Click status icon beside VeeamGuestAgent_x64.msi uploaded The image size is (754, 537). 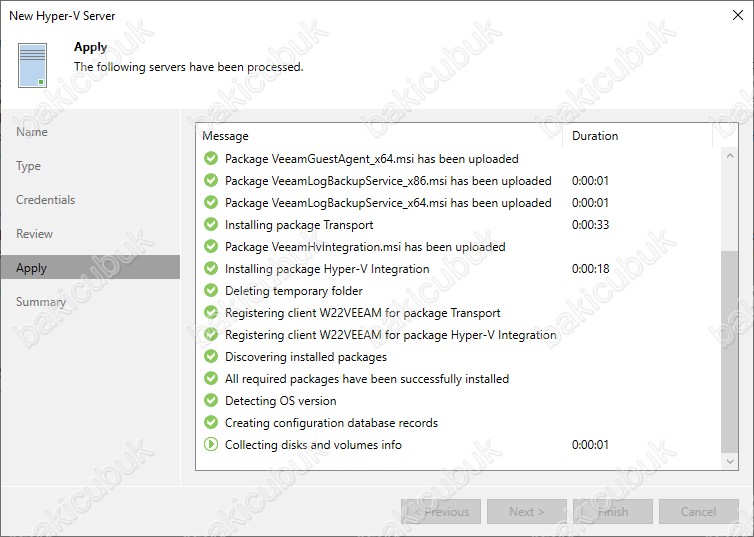211,158
